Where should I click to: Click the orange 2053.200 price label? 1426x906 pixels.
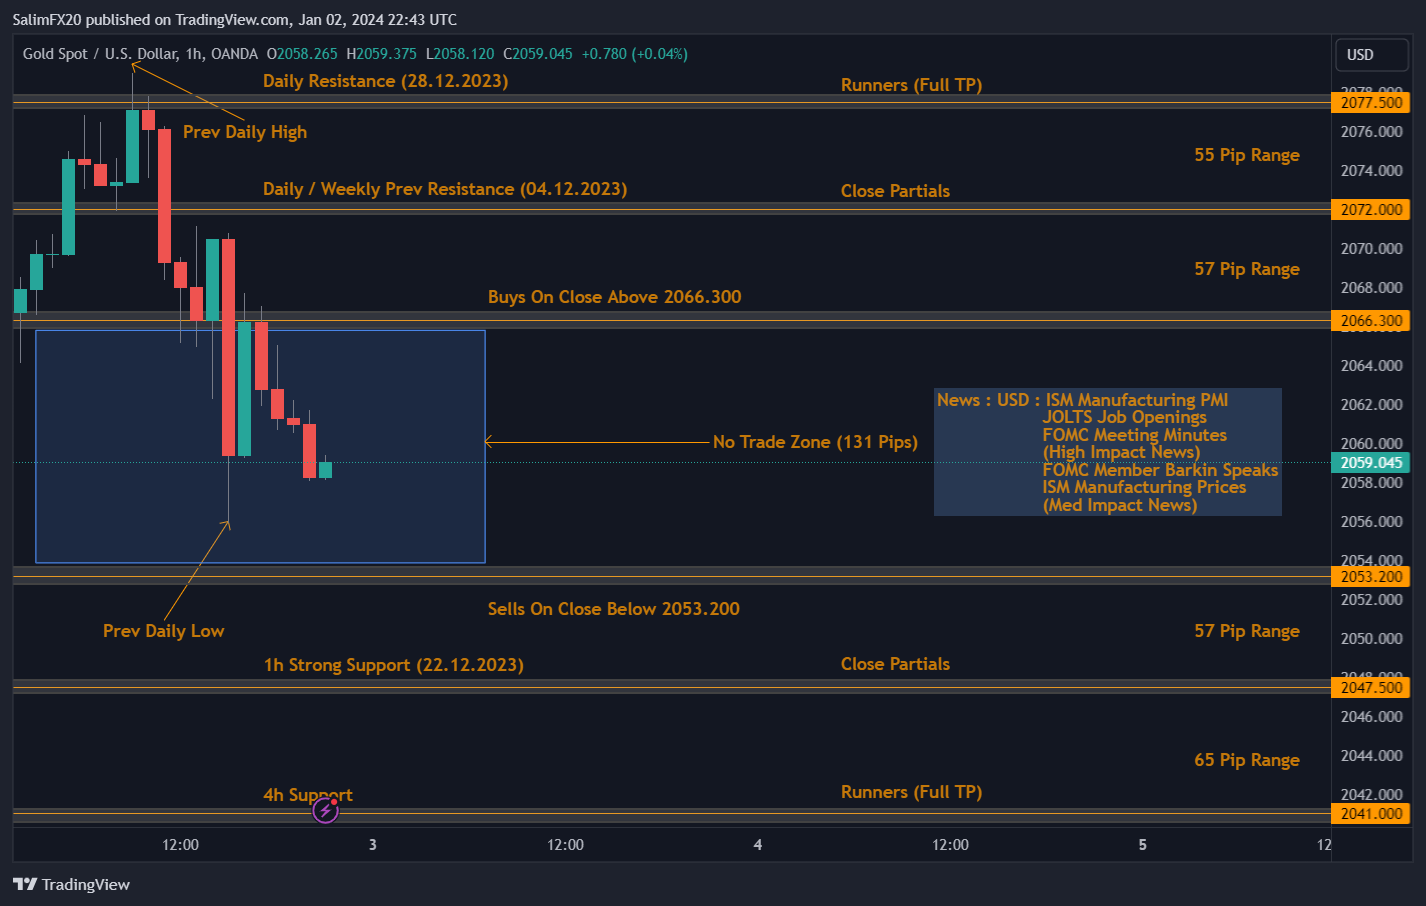pyautogui.click(x=1371, y=576)
